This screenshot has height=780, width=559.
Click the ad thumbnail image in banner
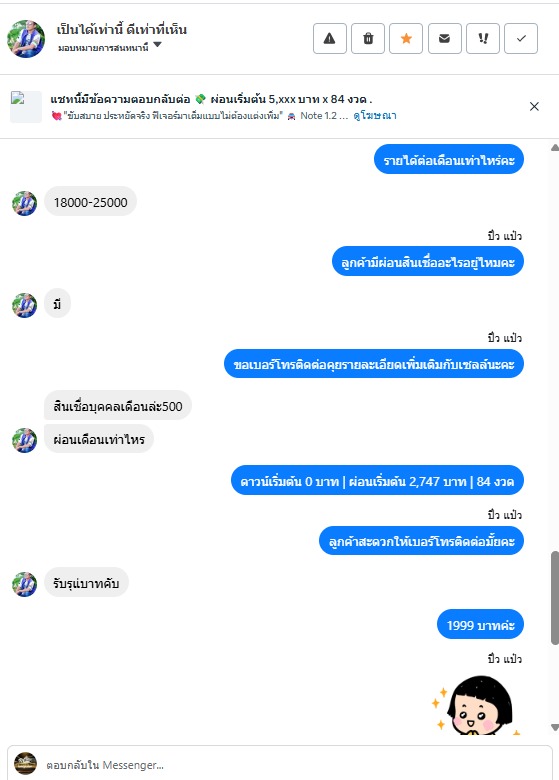pyautogui.click(x=26, y=106)
